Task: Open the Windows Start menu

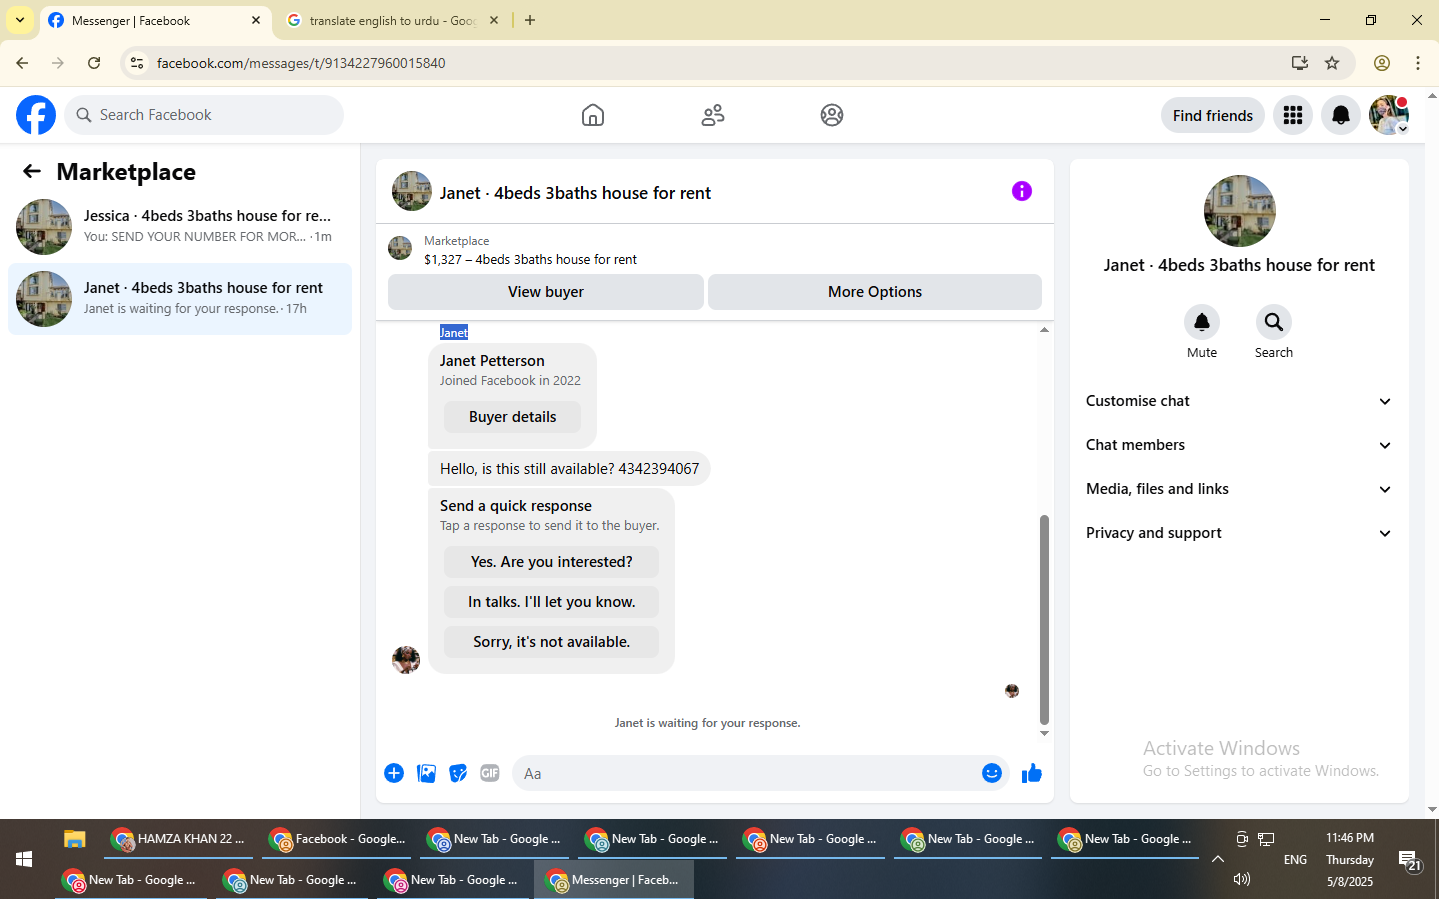Action: pos(24,859)
